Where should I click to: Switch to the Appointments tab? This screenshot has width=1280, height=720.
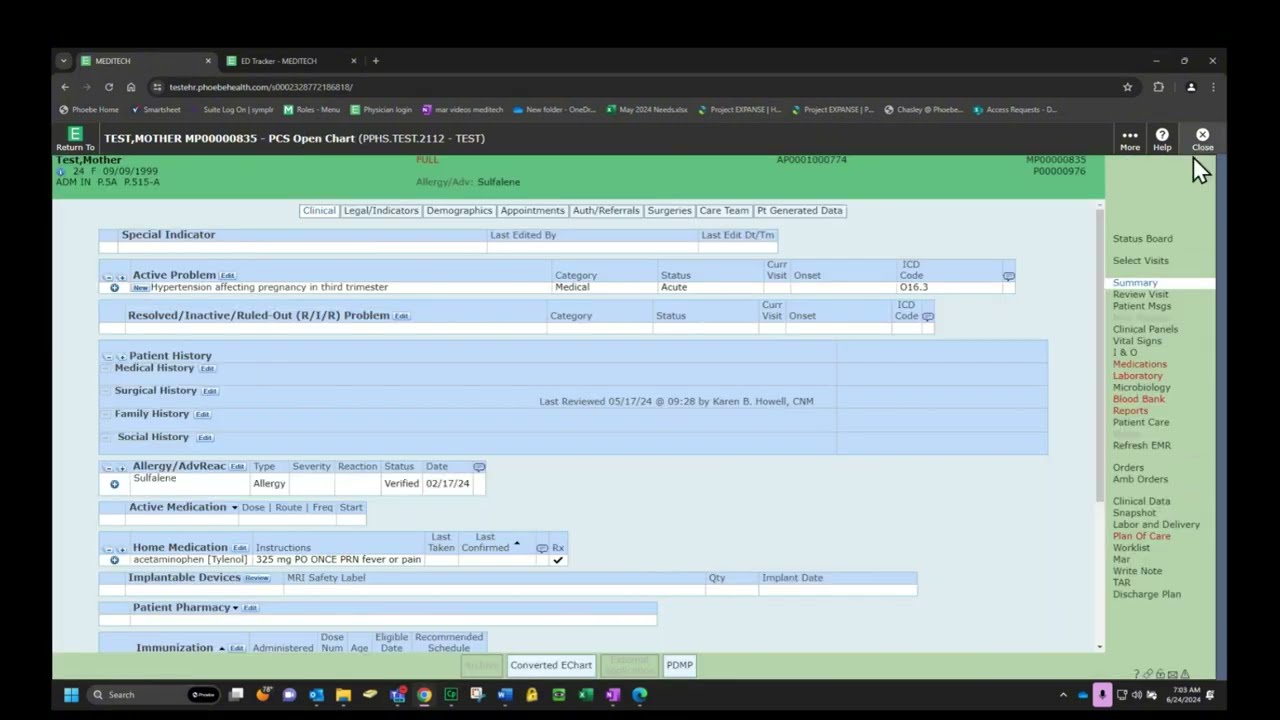click(532, 211)
